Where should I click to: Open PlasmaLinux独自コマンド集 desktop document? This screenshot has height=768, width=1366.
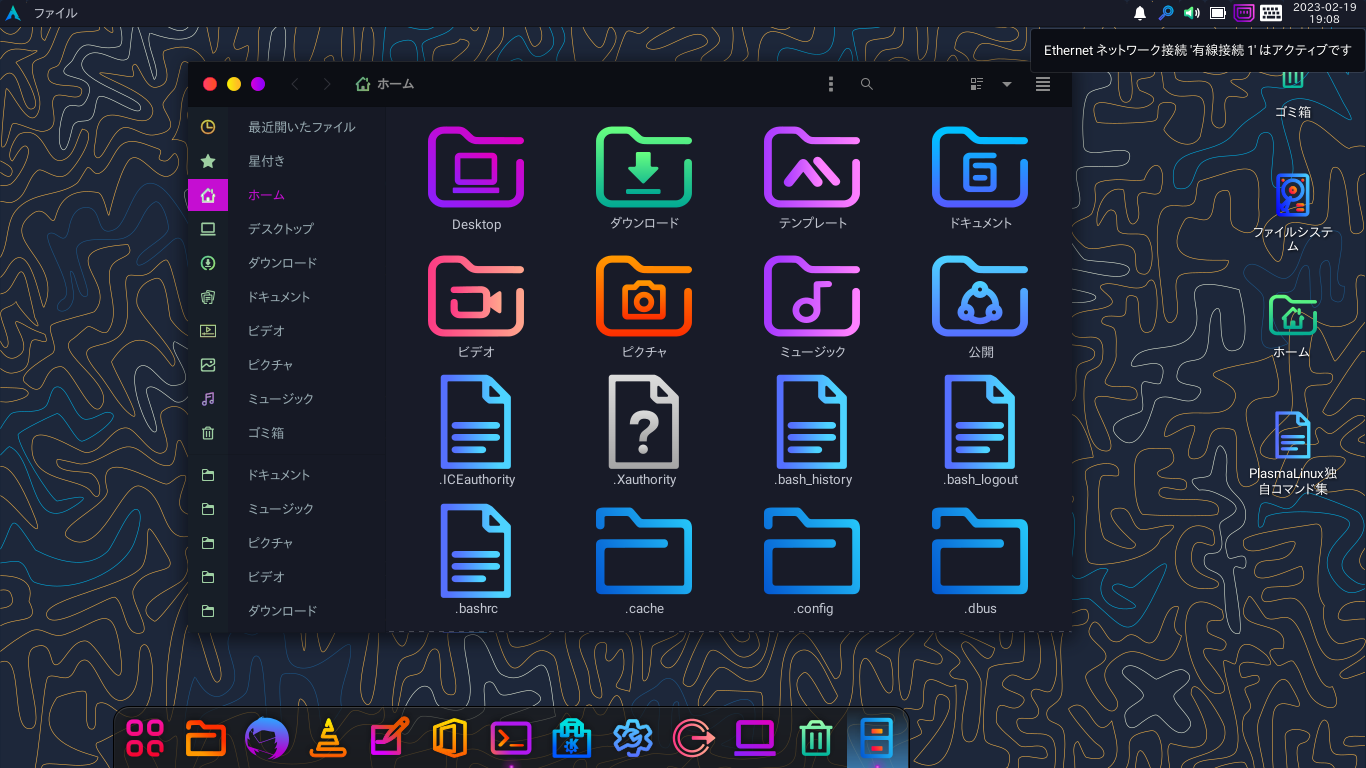(1292, 452)
